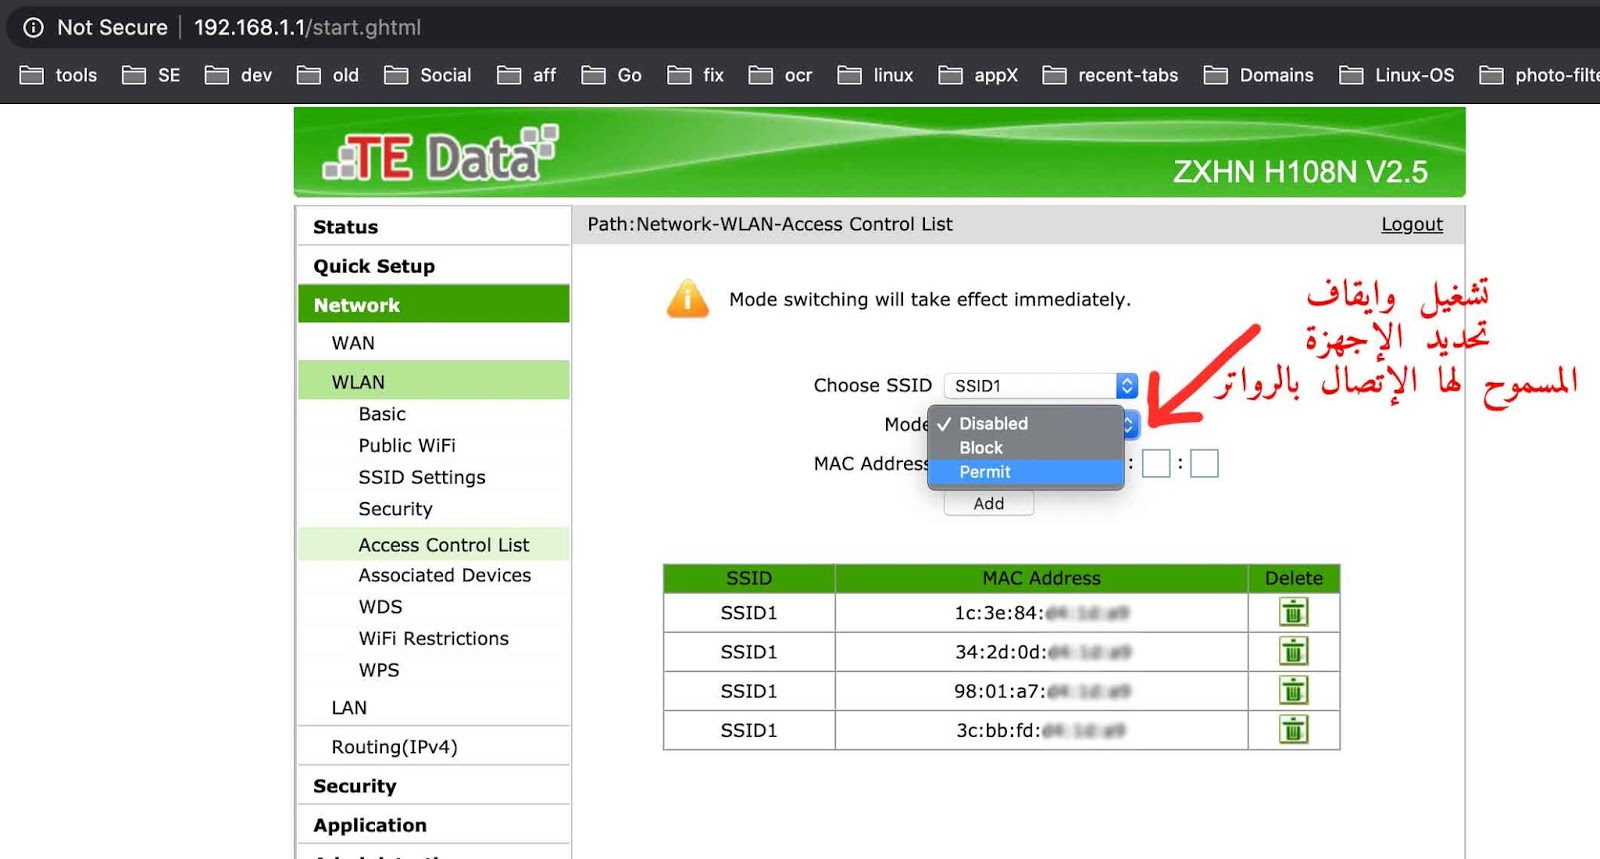
Task: Click the Logout link
Action: click(1411, 224)
